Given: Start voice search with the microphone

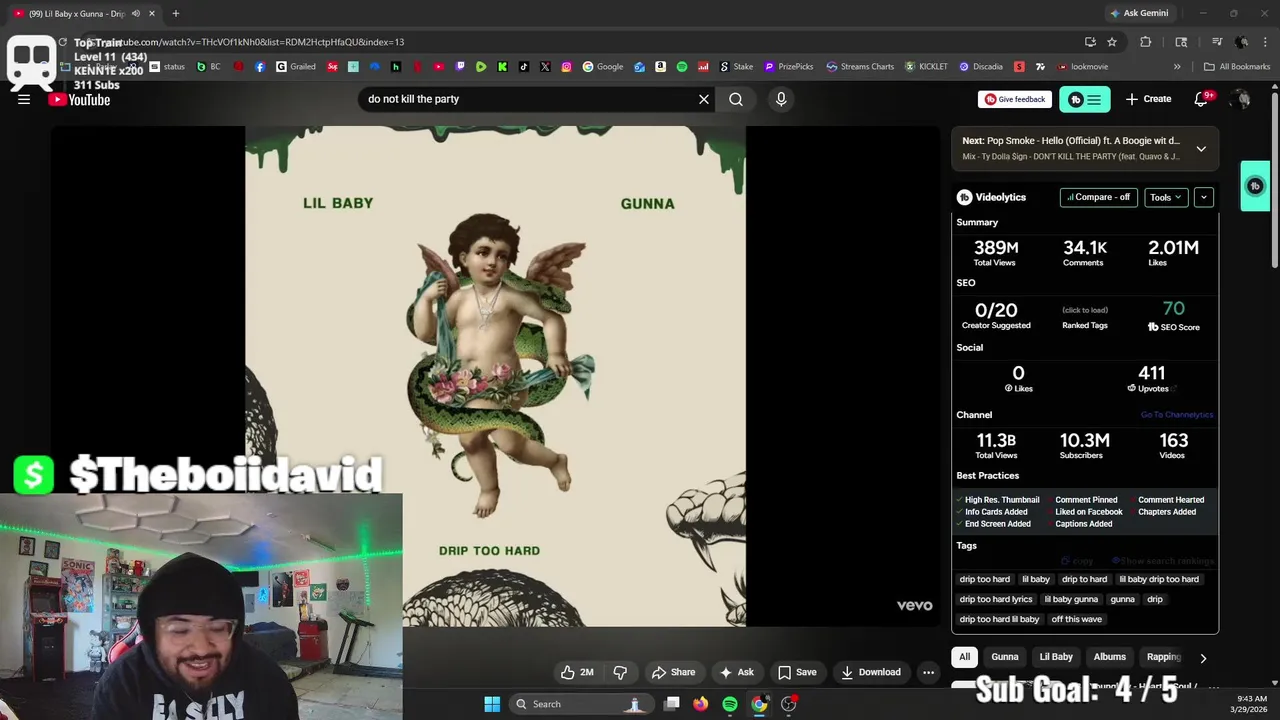Looking at the screenshot, I should tap(781, 99).
